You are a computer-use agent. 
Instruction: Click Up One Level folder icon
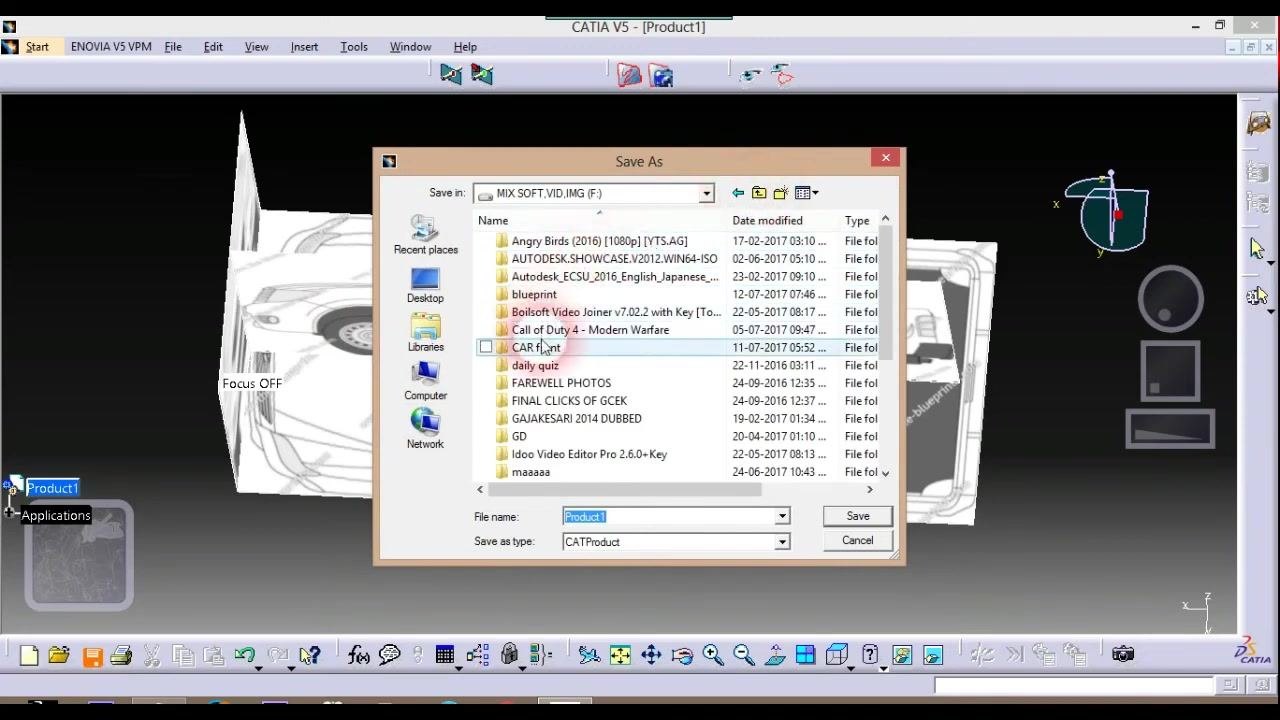pos(759,193)
